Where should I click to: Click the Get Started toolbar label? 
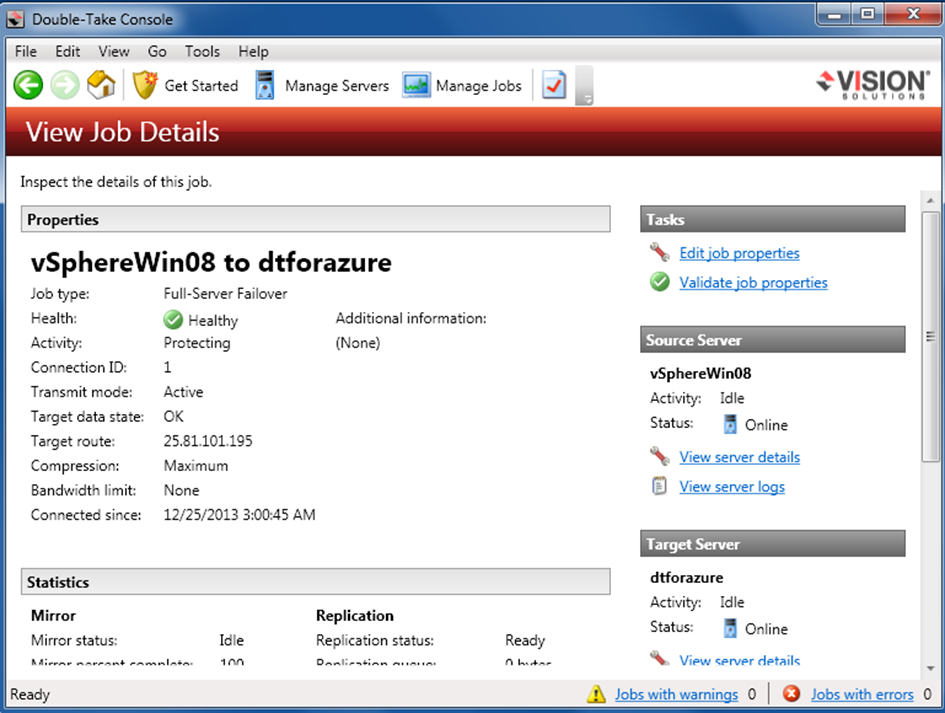click(x=201, y=86)
